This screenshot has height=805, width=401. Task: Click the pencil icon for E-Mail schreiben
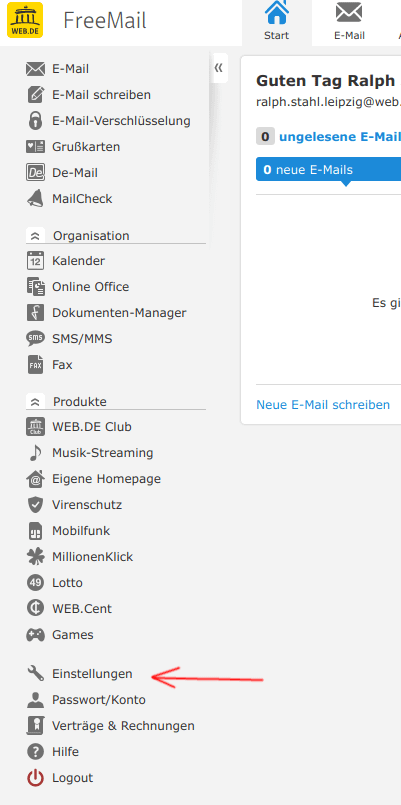(x=35, y=95)
